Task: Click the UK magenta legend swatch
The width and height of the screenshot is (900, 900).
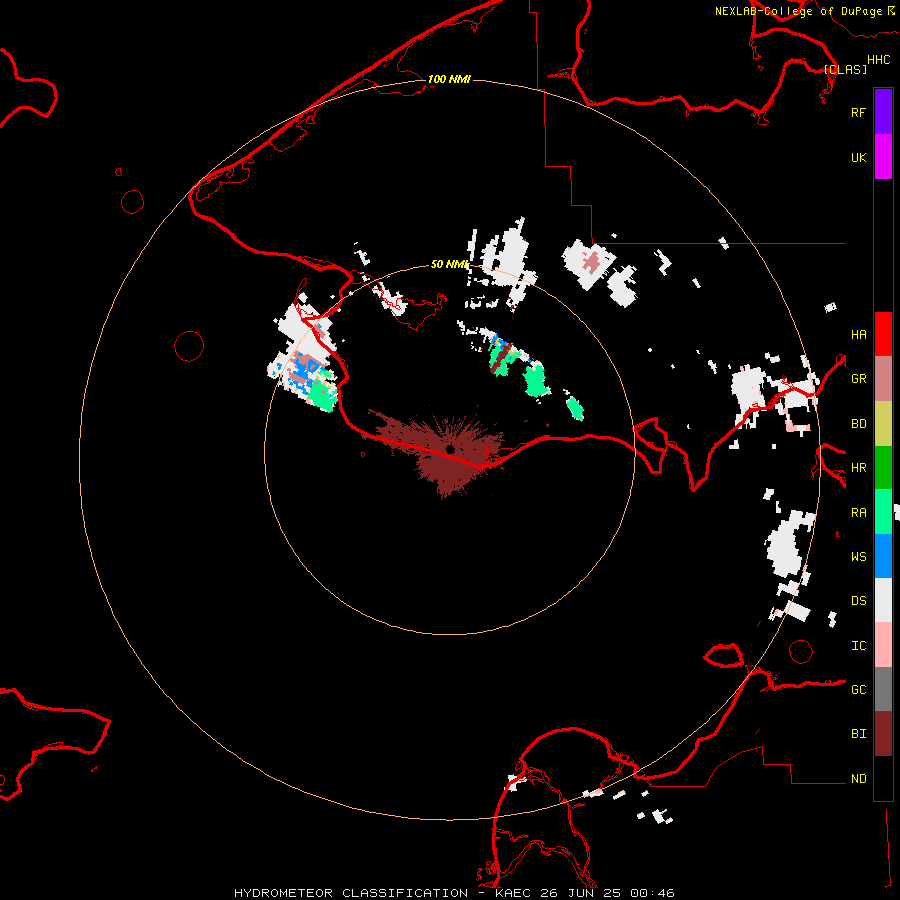Action: (883, 157)
